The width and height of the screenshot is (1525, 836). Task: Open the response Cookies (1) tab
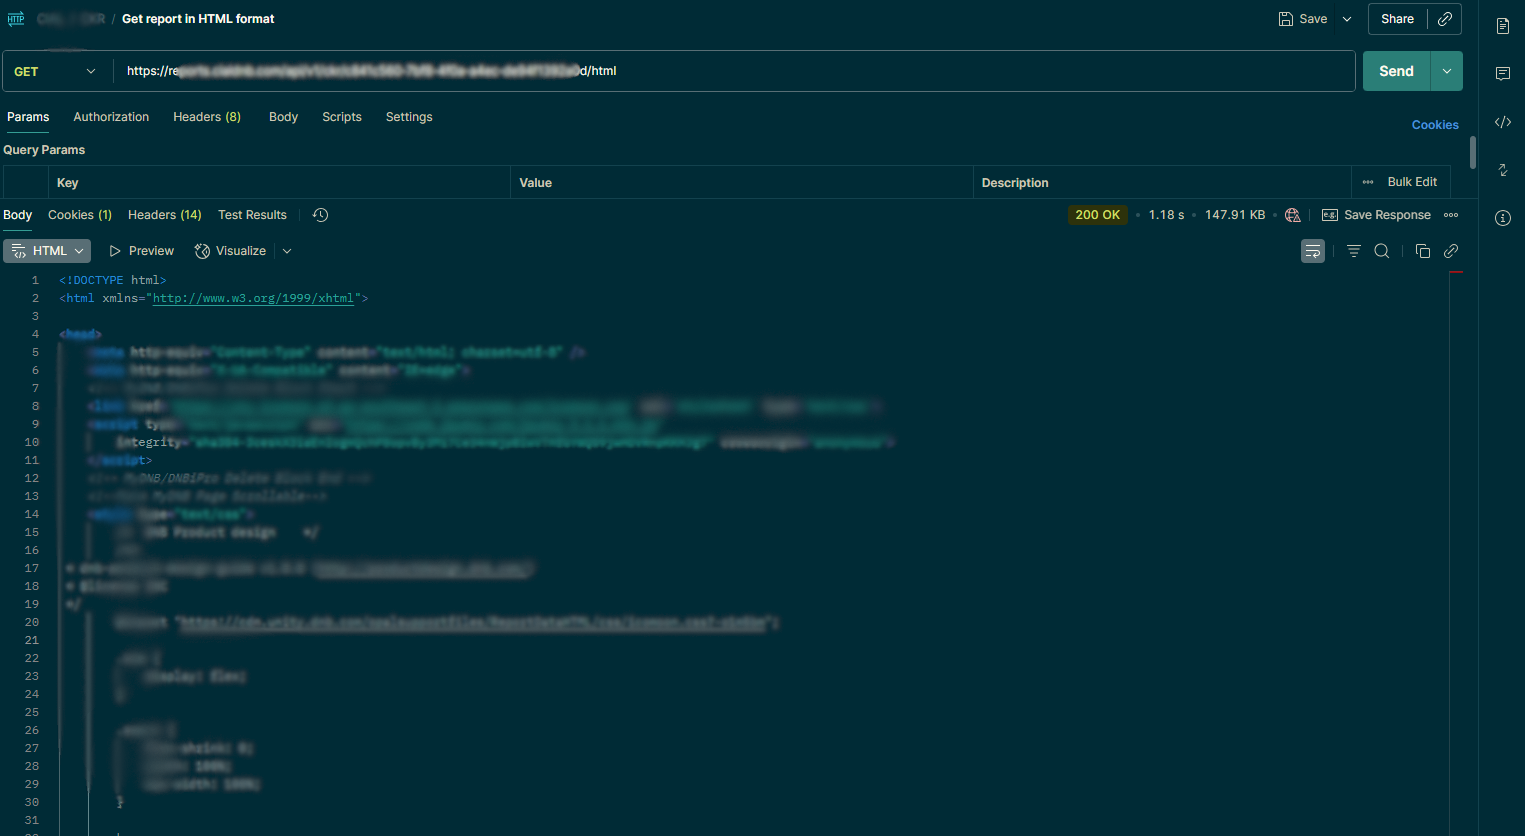[x=80, y=215]
